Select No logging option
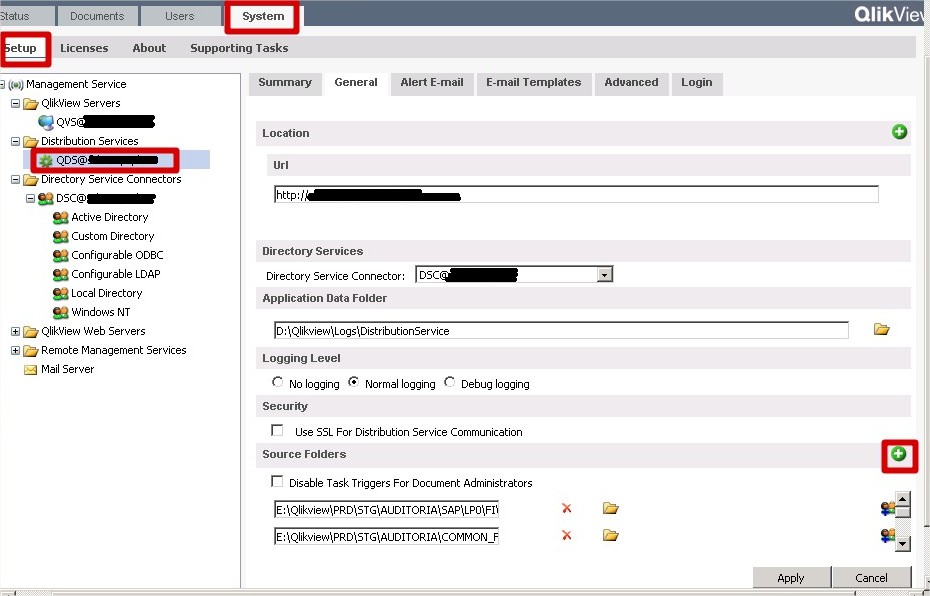 click(x=277, y=383)
